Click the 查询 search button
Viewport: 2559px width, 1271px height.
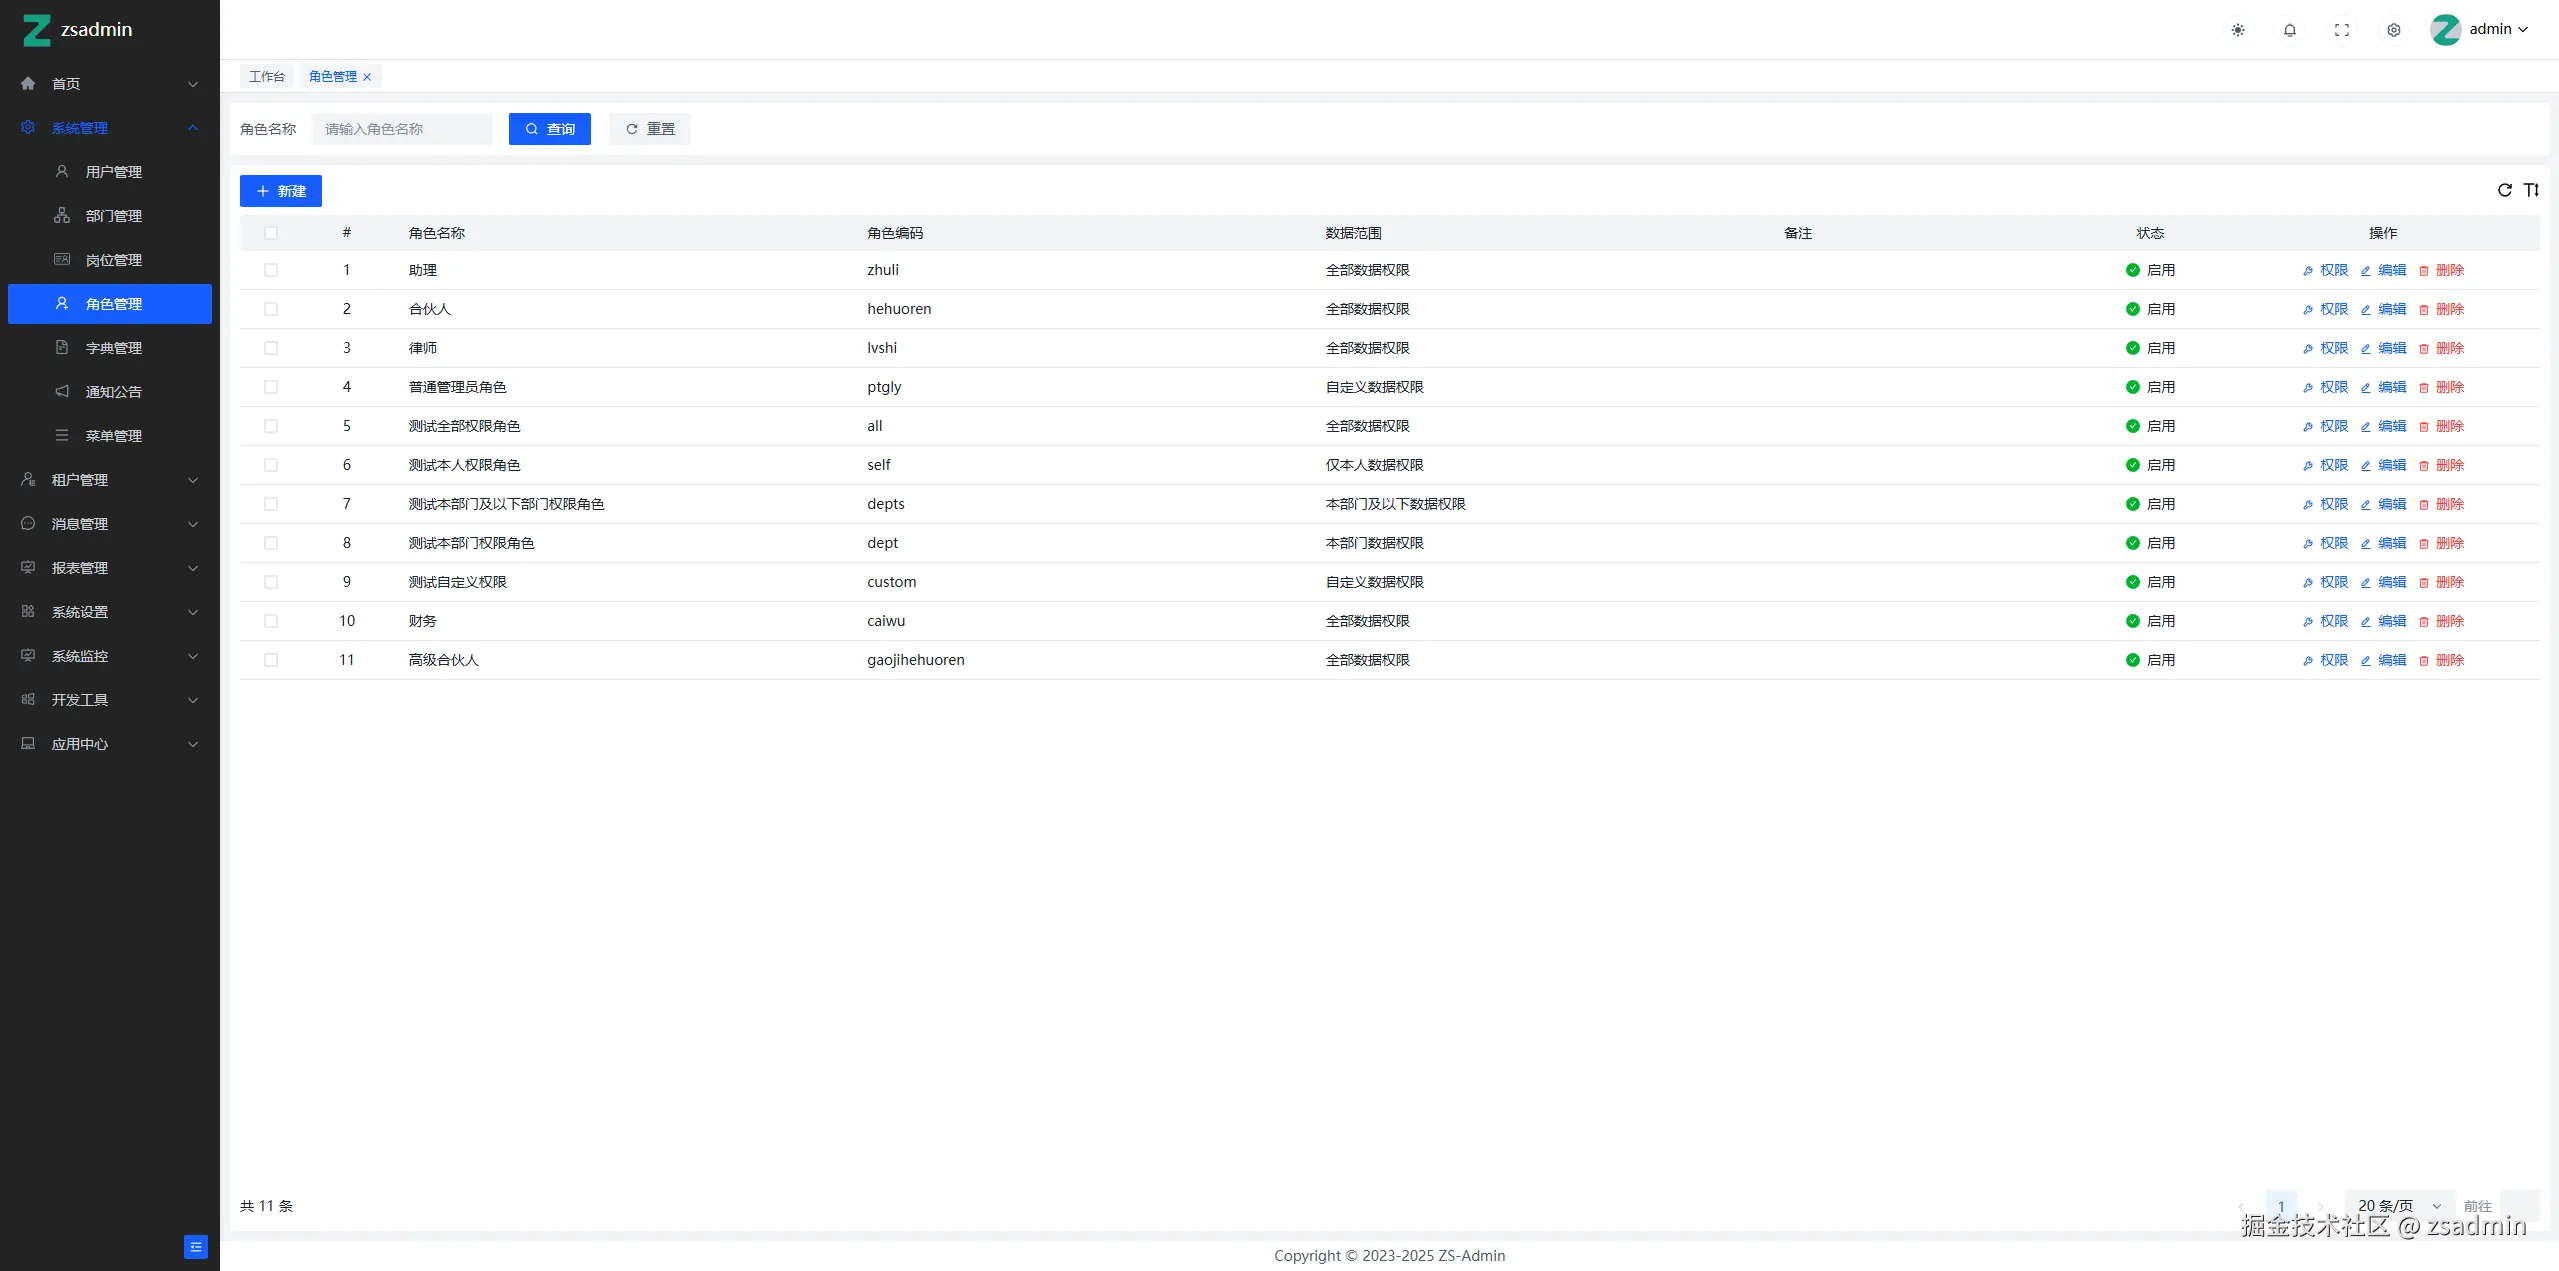(550, 129)
